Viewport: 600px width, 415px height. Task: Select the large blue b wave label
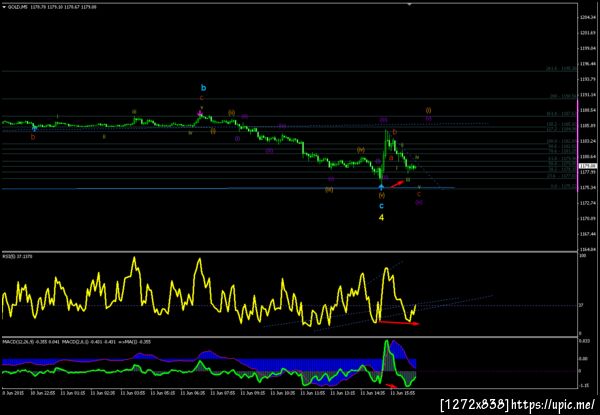(204, 88)
